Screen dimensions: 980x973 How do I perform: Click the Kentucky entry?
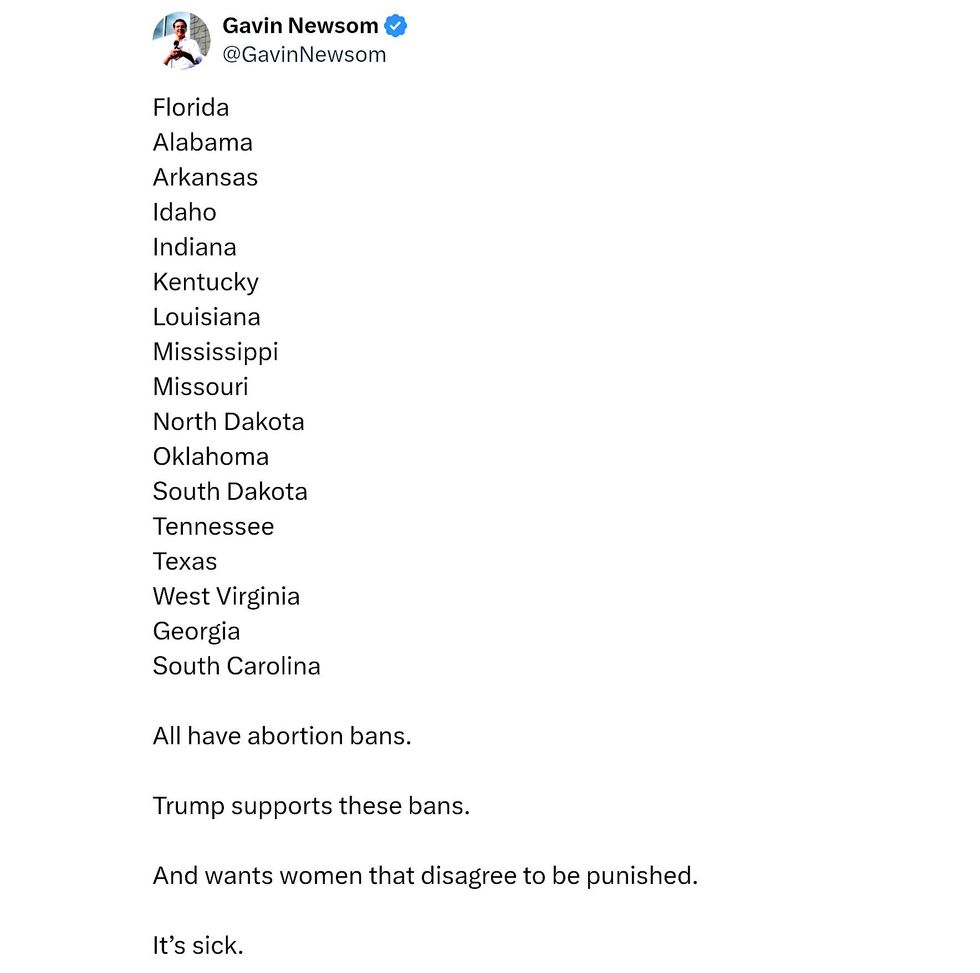click(x=205, y=282)
